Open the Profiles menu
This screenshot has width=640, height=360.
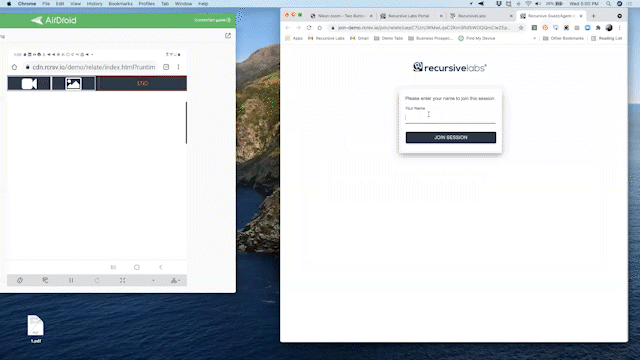(147, 4)
